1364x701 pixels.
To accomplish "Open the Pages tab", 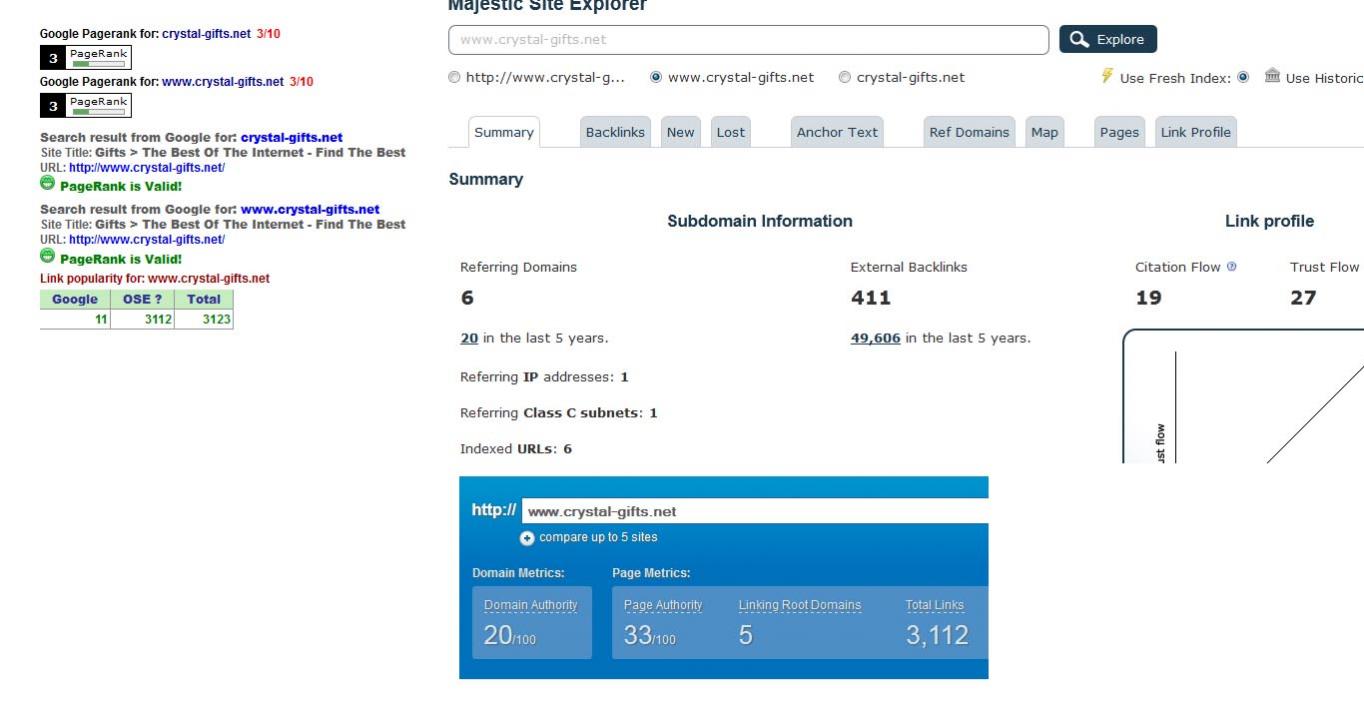I will 1119,132.
